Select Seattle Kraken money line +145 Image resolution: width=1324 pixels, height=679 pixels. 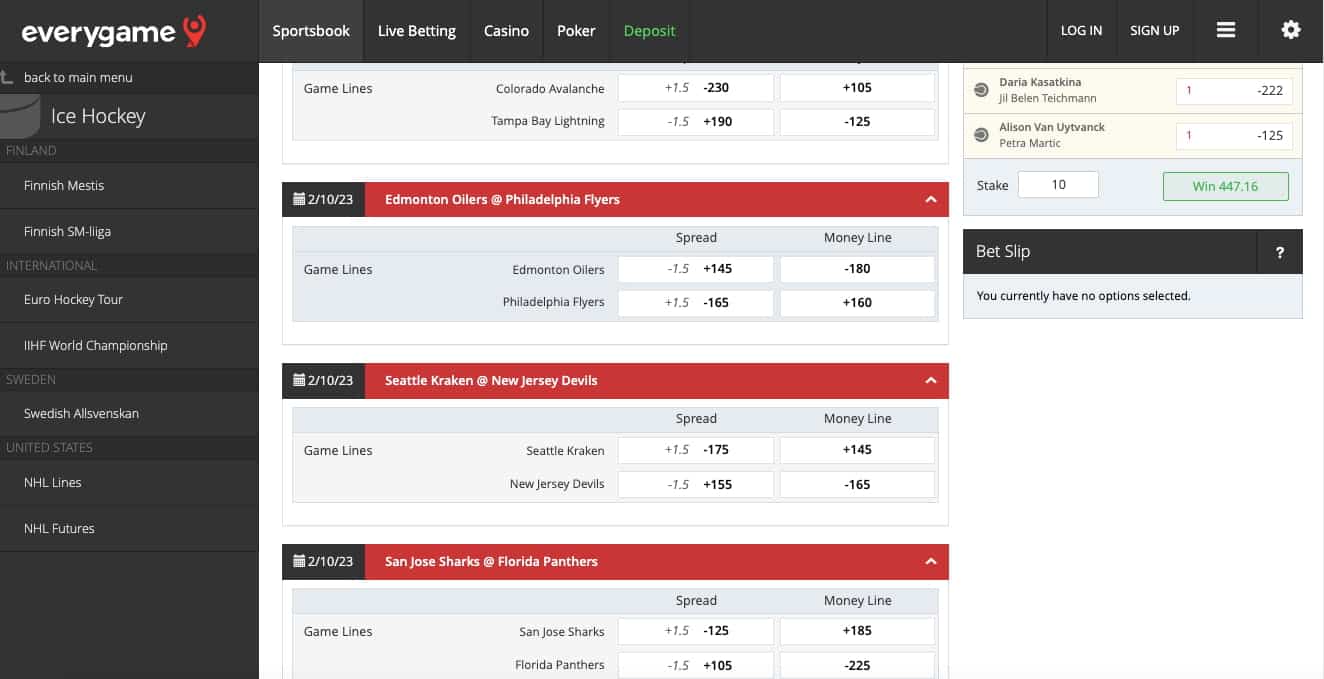click(x=857, y=450)
